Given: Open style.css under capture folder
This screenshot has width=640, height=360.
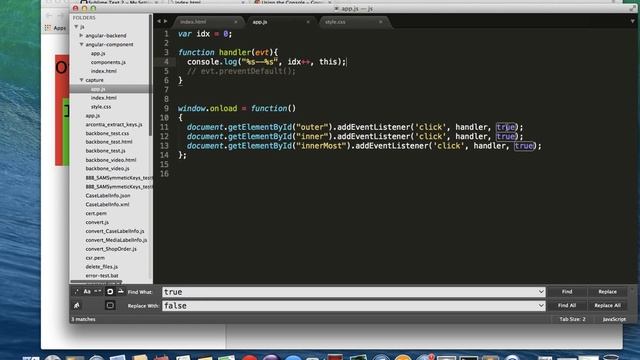Looking at the screenshot, I should click(101, 107).
